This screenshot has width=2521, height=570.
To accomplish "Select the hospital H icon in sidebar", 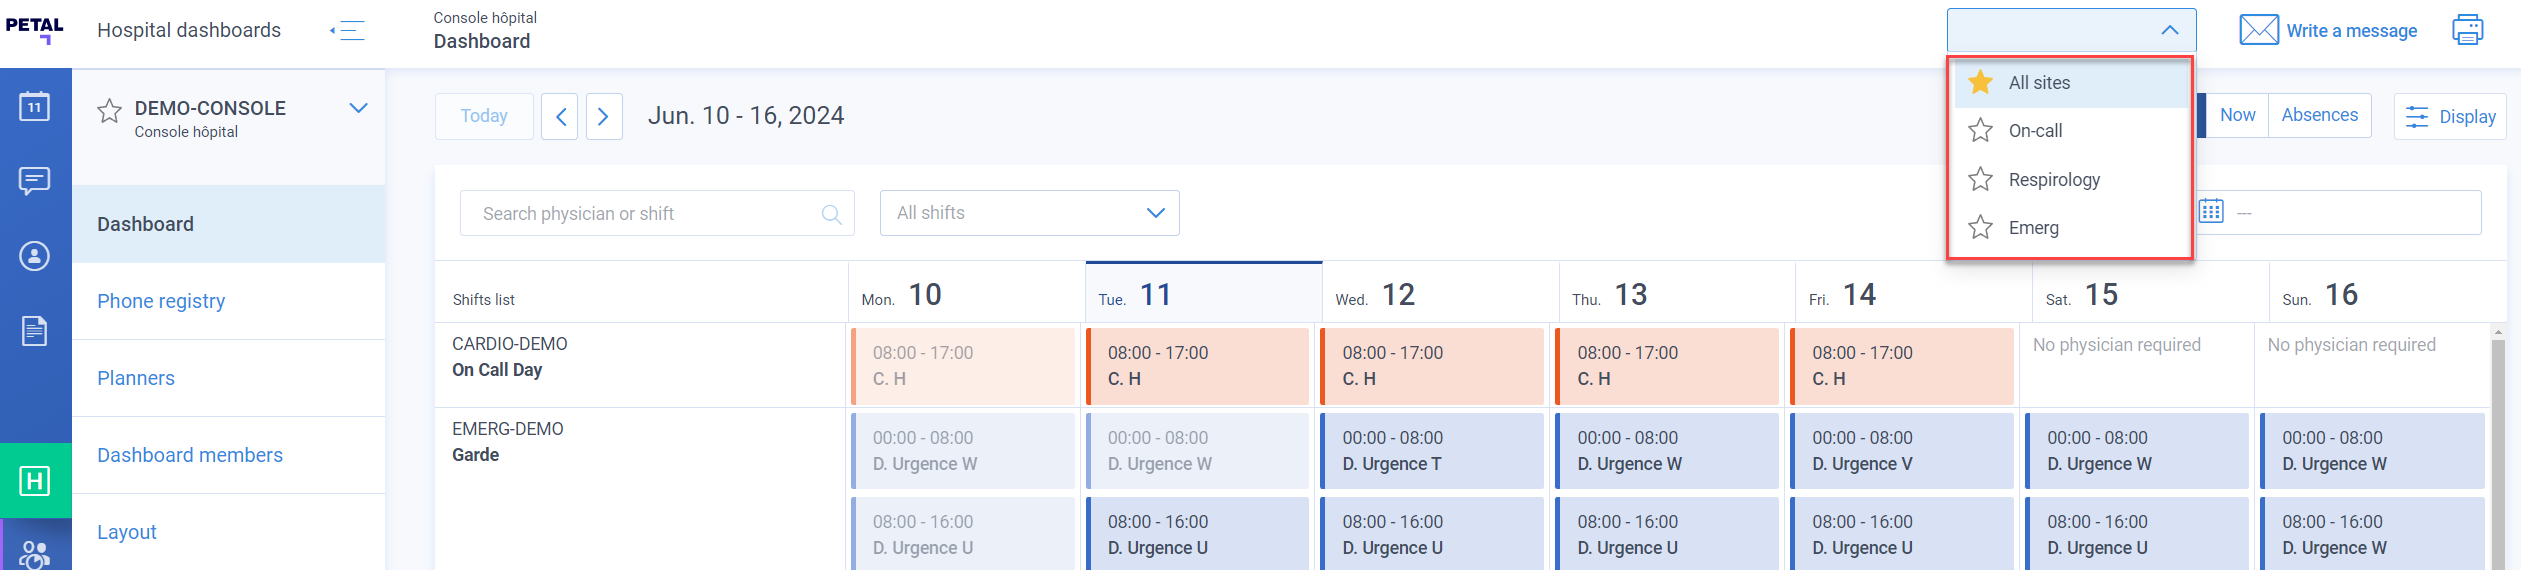I will (x=35, y=481).
